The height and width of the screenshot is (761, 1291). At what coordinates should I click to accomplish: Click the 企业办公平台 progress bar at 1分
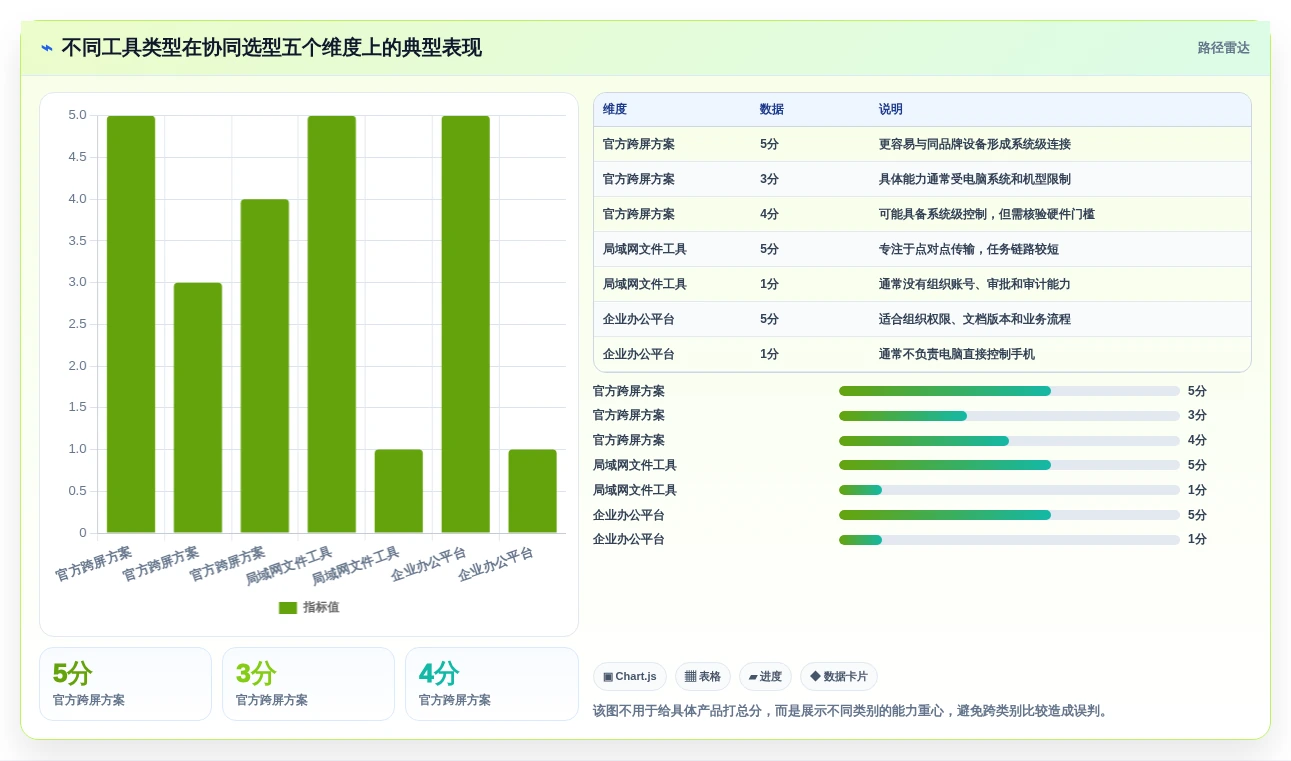pyautogui.click(x=1009, y=540)
